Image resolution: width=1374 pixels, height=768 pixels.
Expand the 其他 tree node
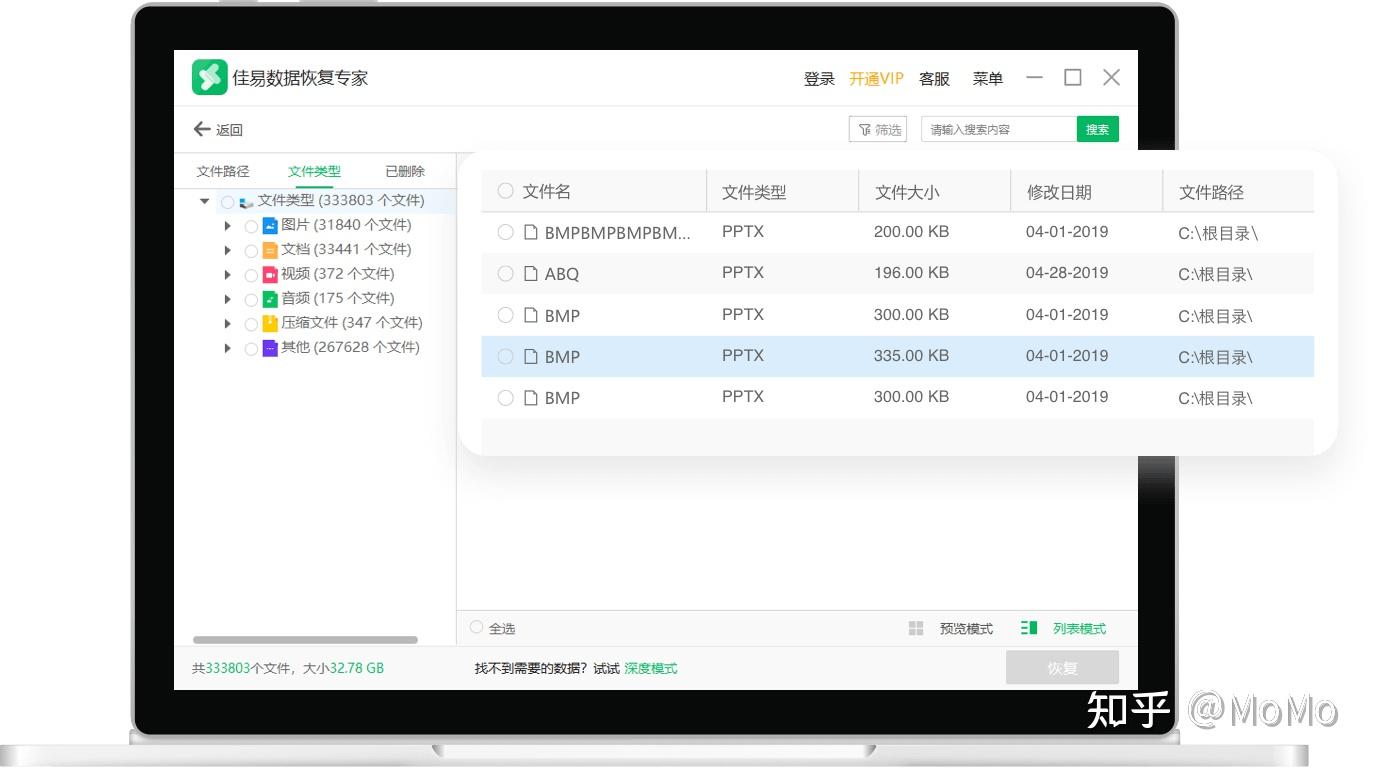(x=229, y=348)
